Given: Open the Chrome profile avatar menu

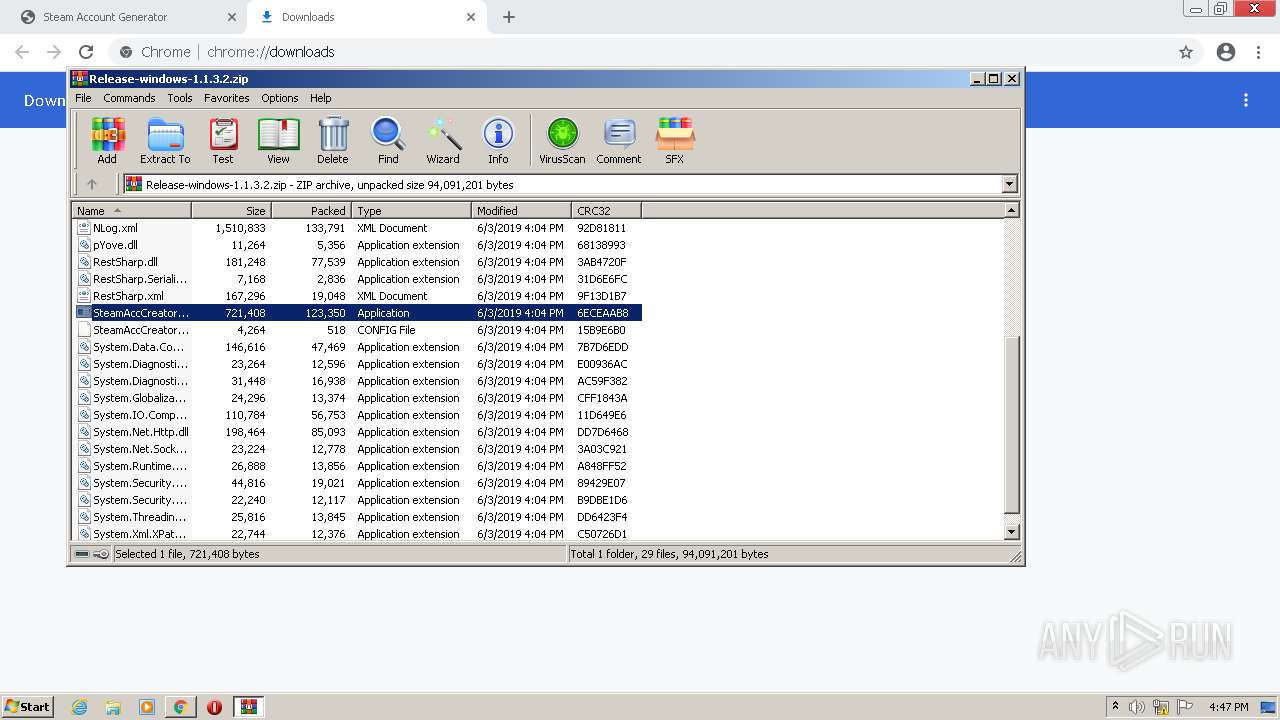Looking at the screenshot, I should pyautogui.click(x=1226, y=52).
